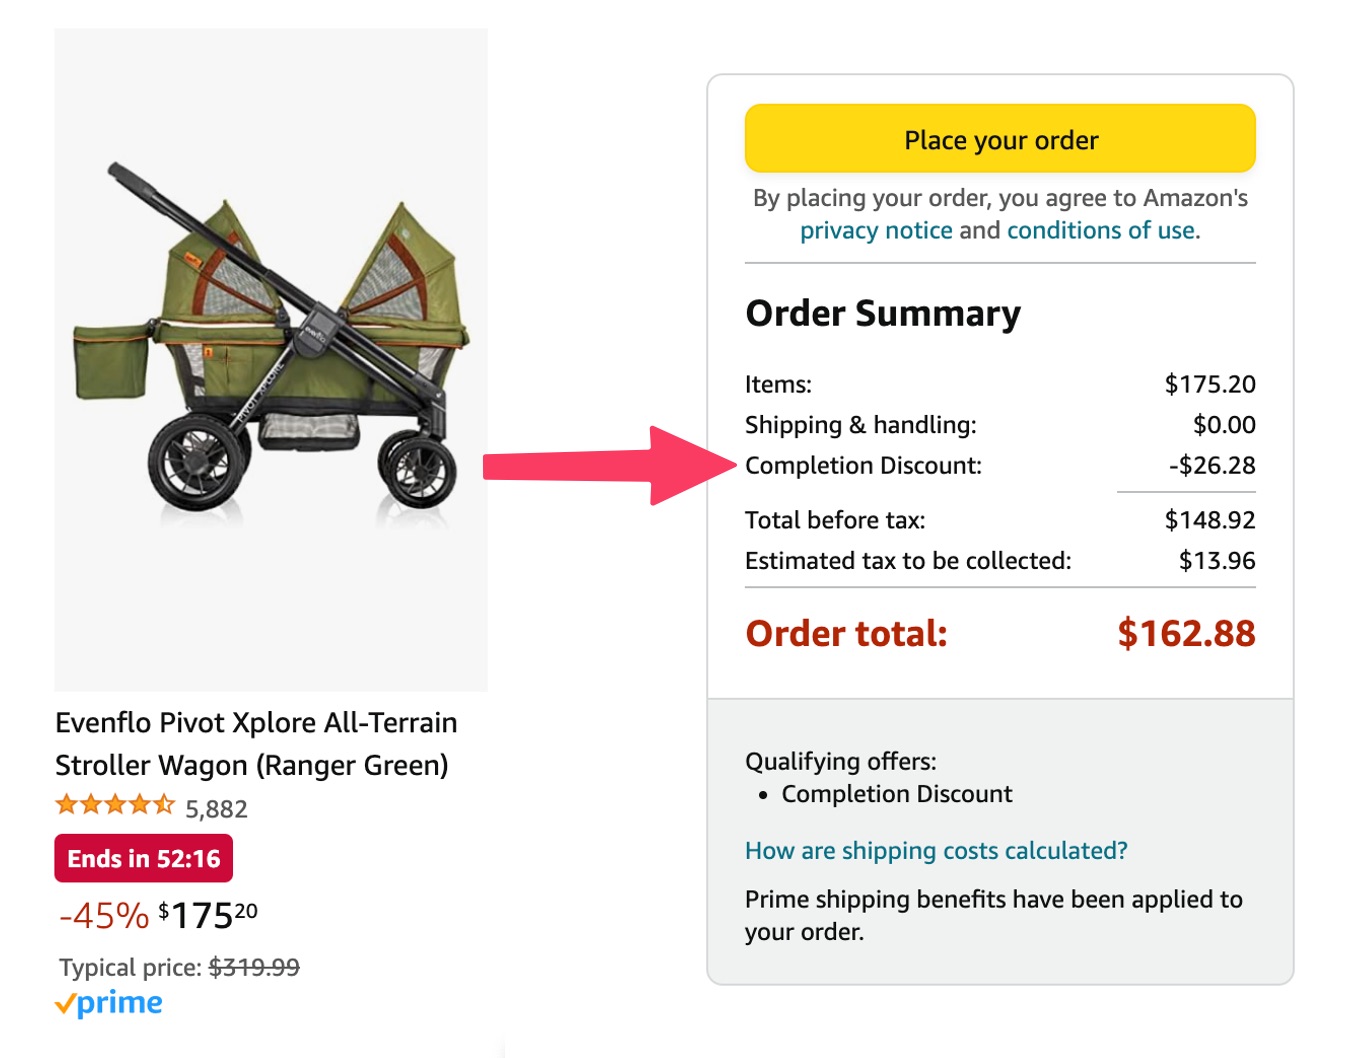Open the privacy notice link
The width and height of the screenshot is (1346, 1058).
tap(875, 229)
